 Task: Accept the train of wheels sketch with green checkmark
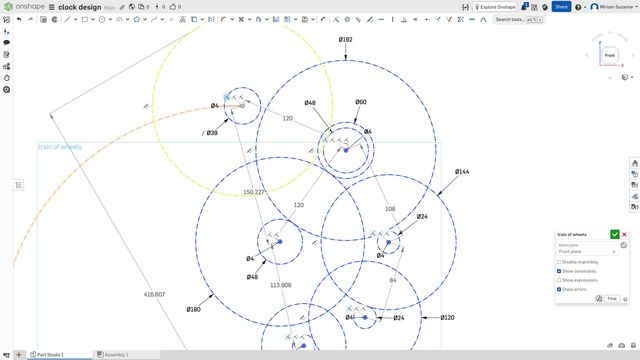615,234
